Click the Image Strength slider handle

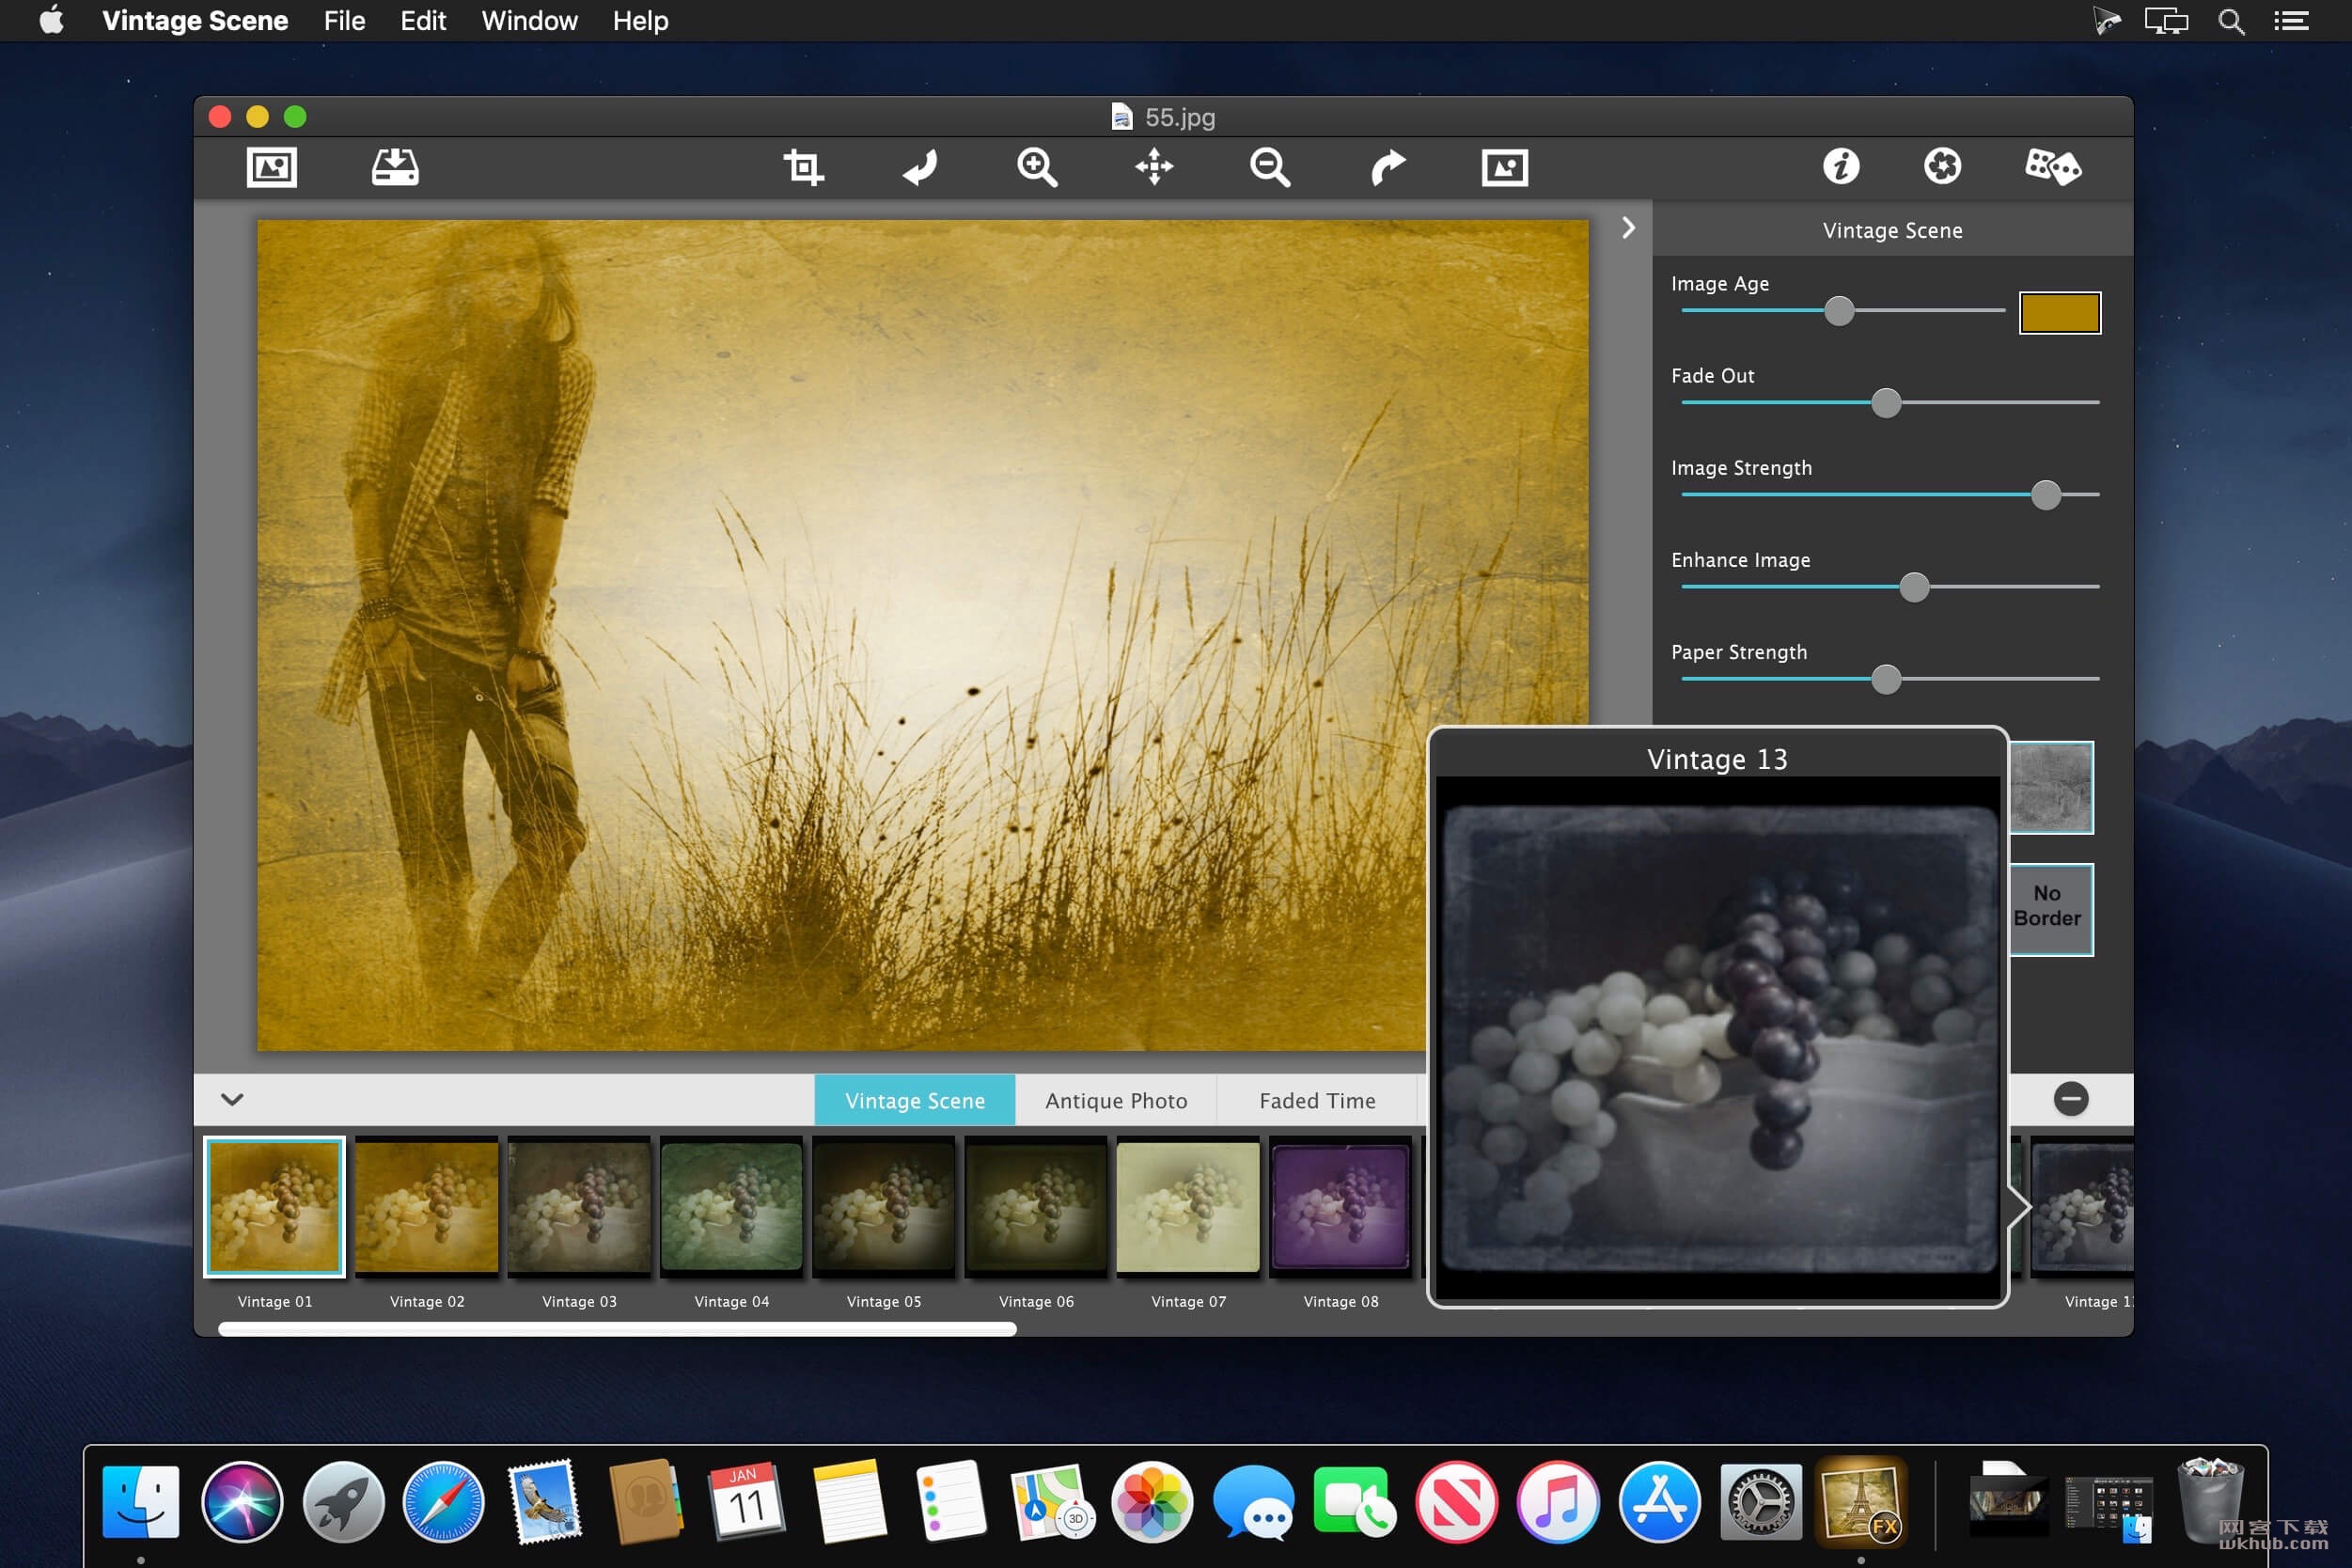pyautogui.click(x=2046, y=495)
